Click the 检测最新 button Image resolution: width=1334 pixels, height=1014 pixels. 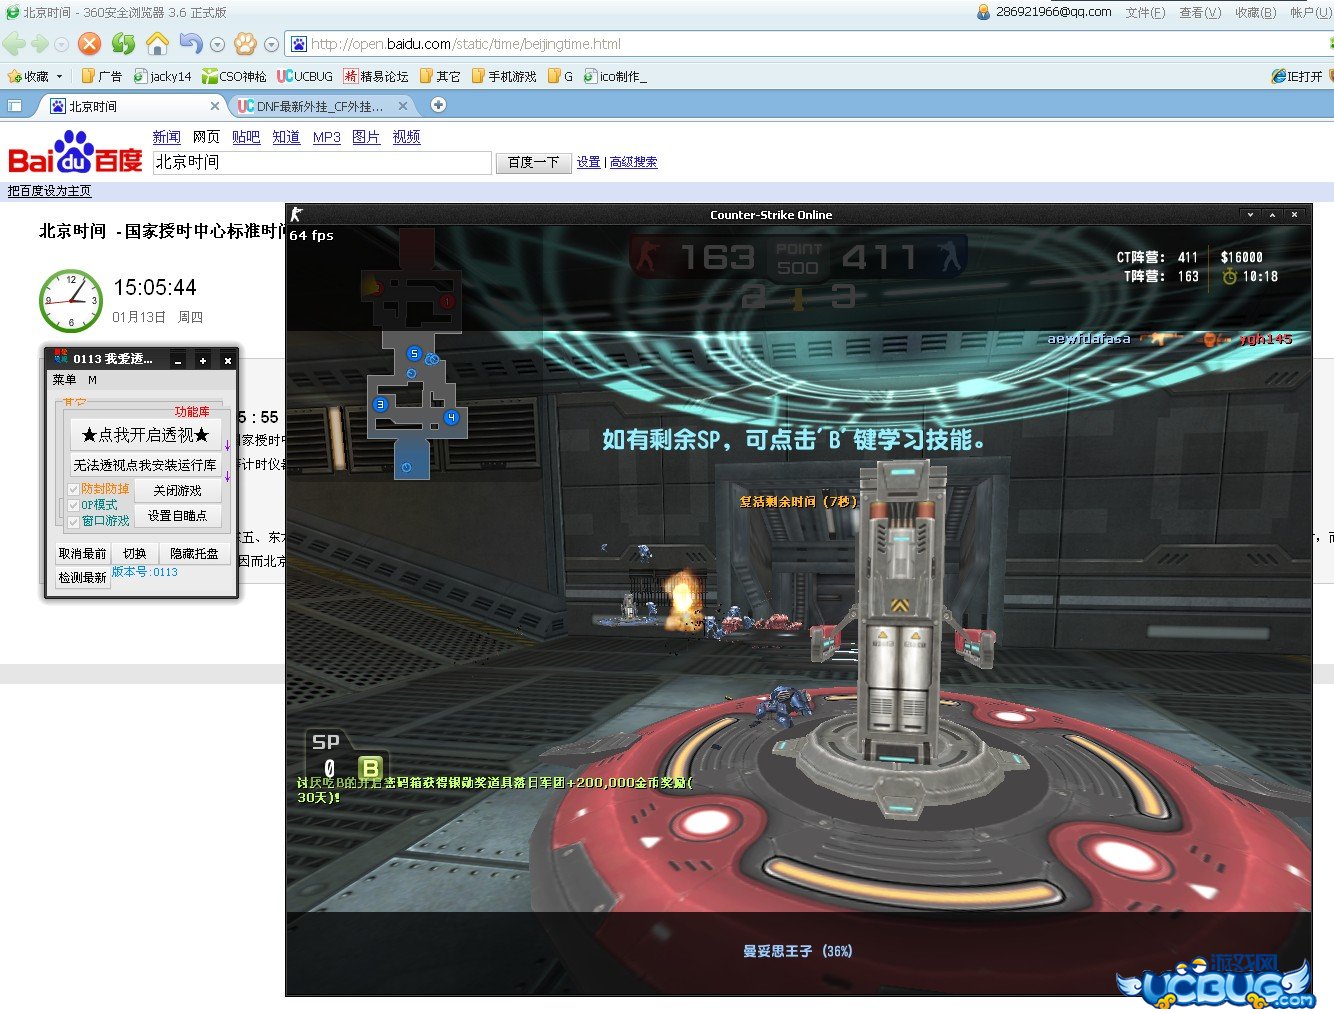[82, 578]
